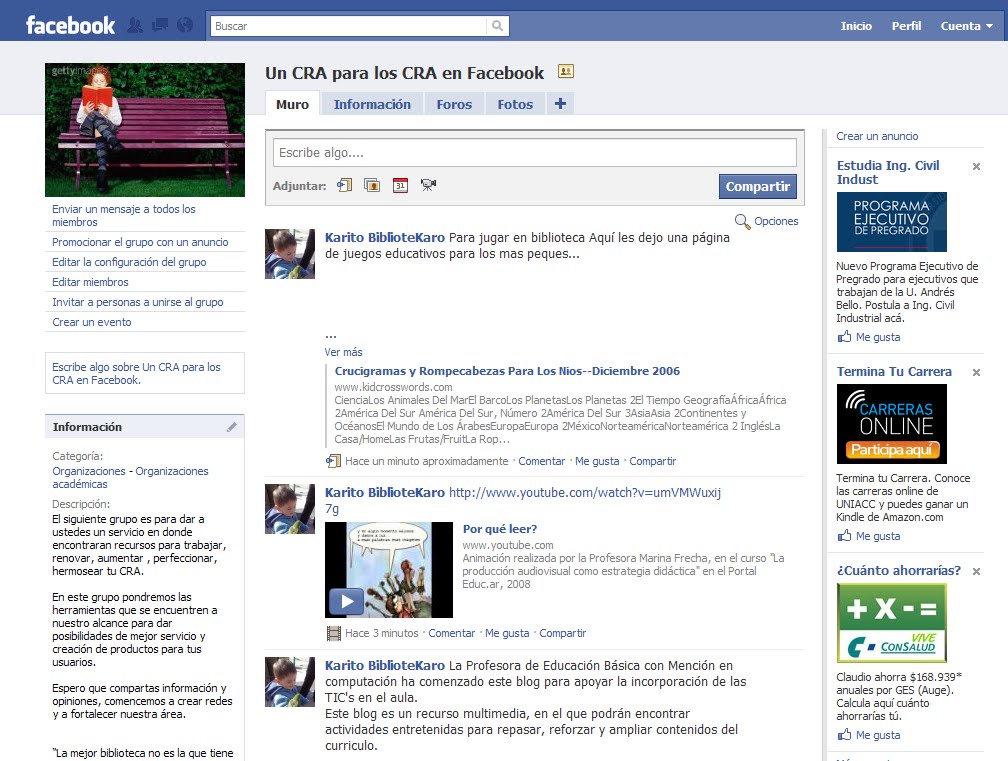The height and width of the screenshot is (761, 1008).
Task: Click the facebook logo
Action: (70, 25)
